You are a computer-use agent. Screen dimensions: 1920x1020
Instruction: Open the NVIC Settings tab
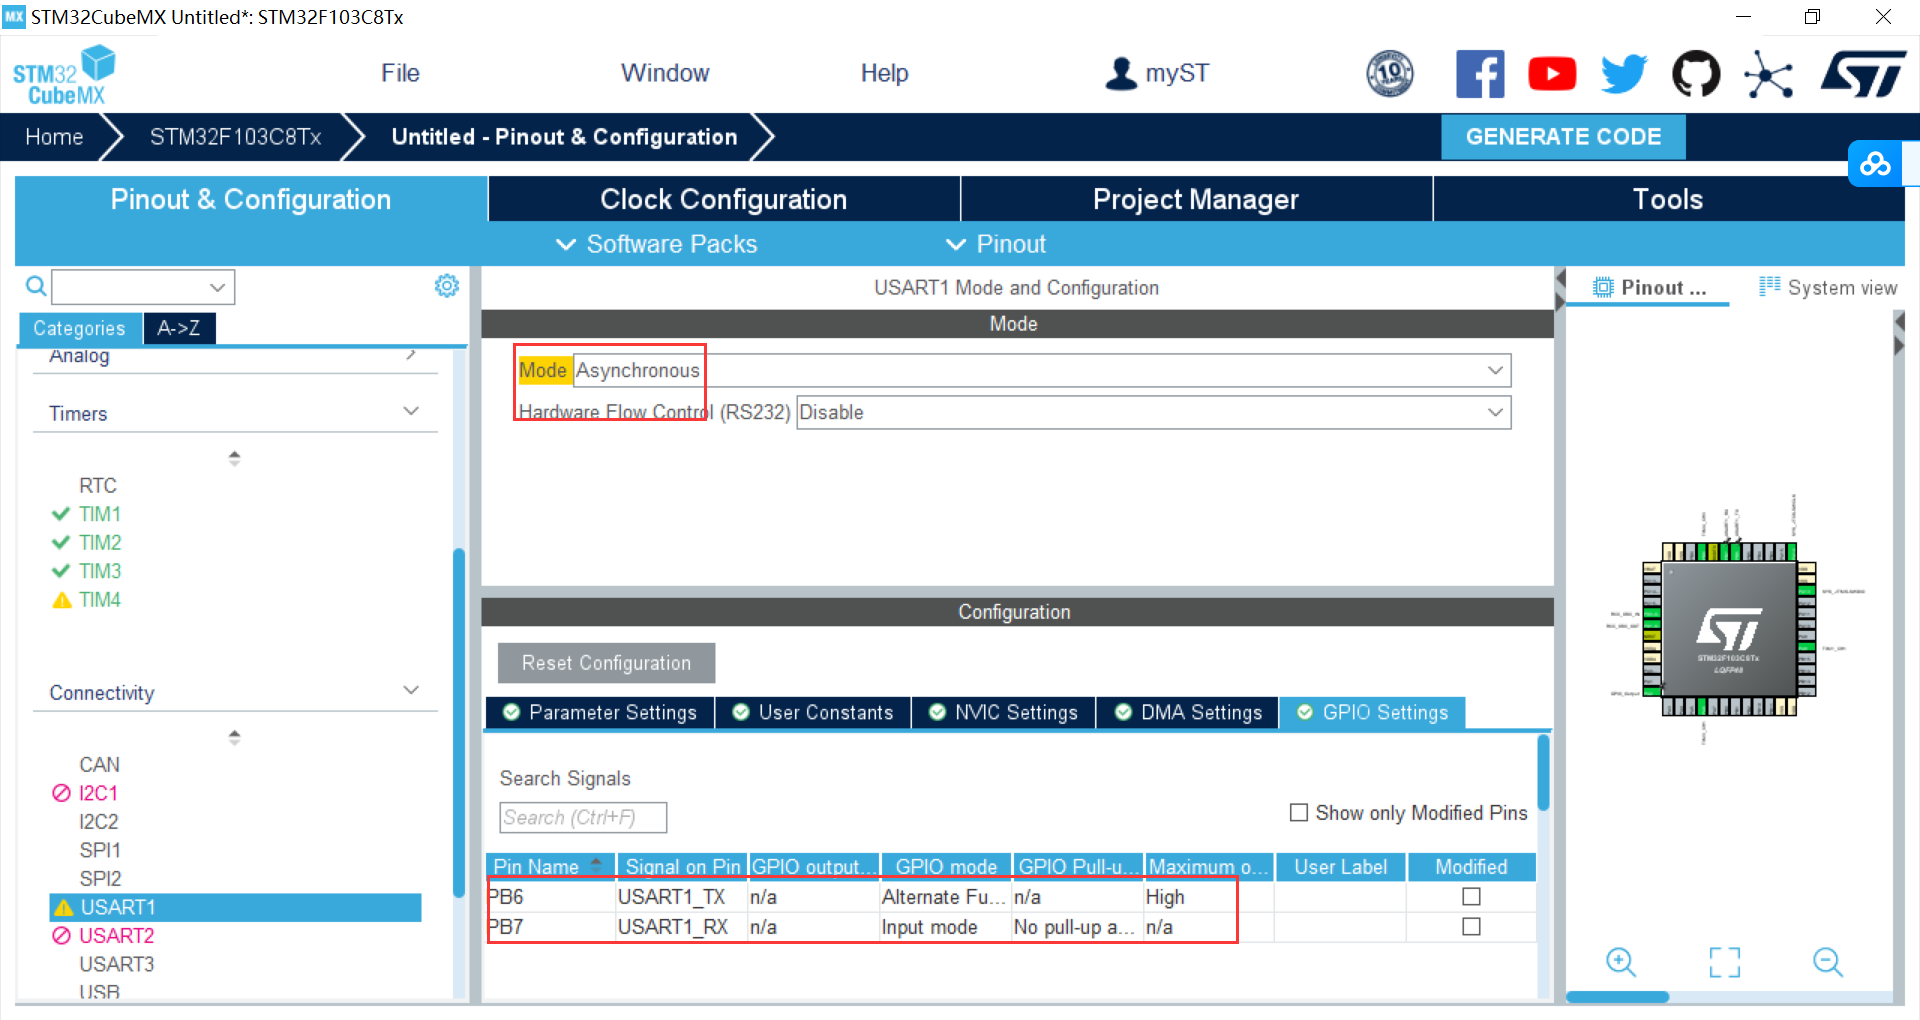tap(1004, 712)
